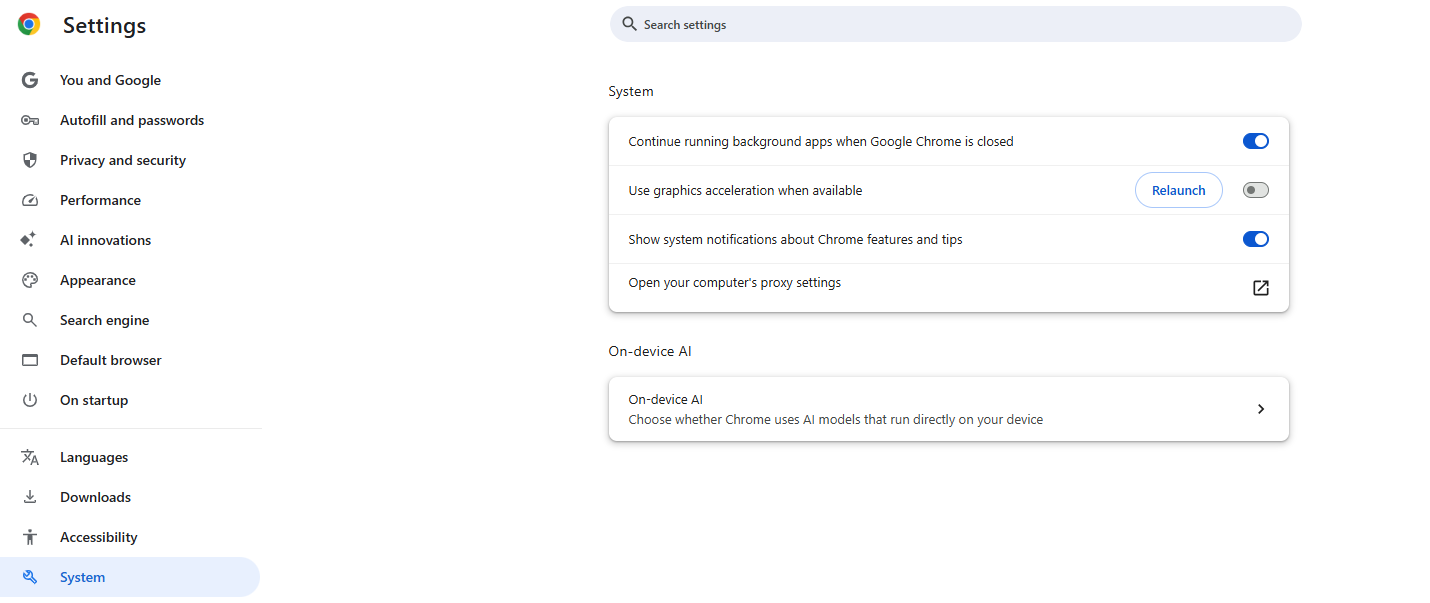Screen dimensions: 1430x603
Task: Open Search engine settings
Action: pyautogui.click(x=104, y=320)
